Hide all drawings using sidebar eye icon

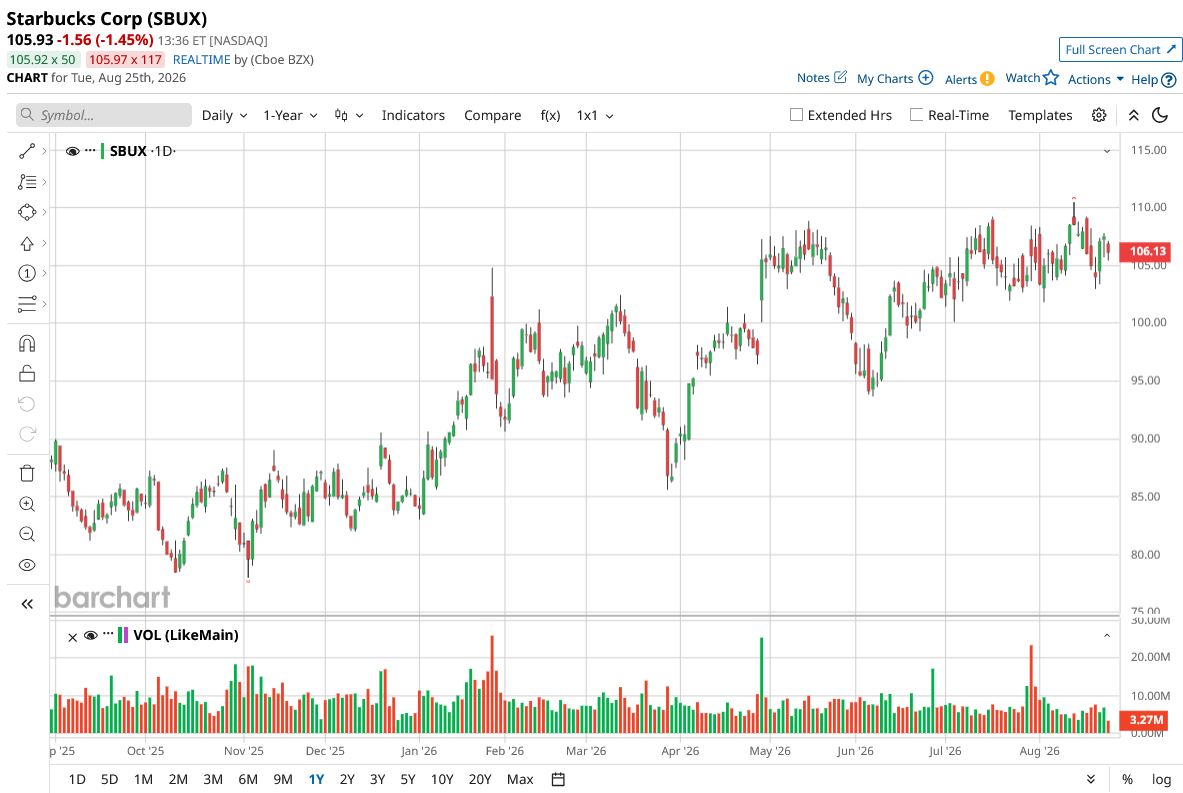26,565
